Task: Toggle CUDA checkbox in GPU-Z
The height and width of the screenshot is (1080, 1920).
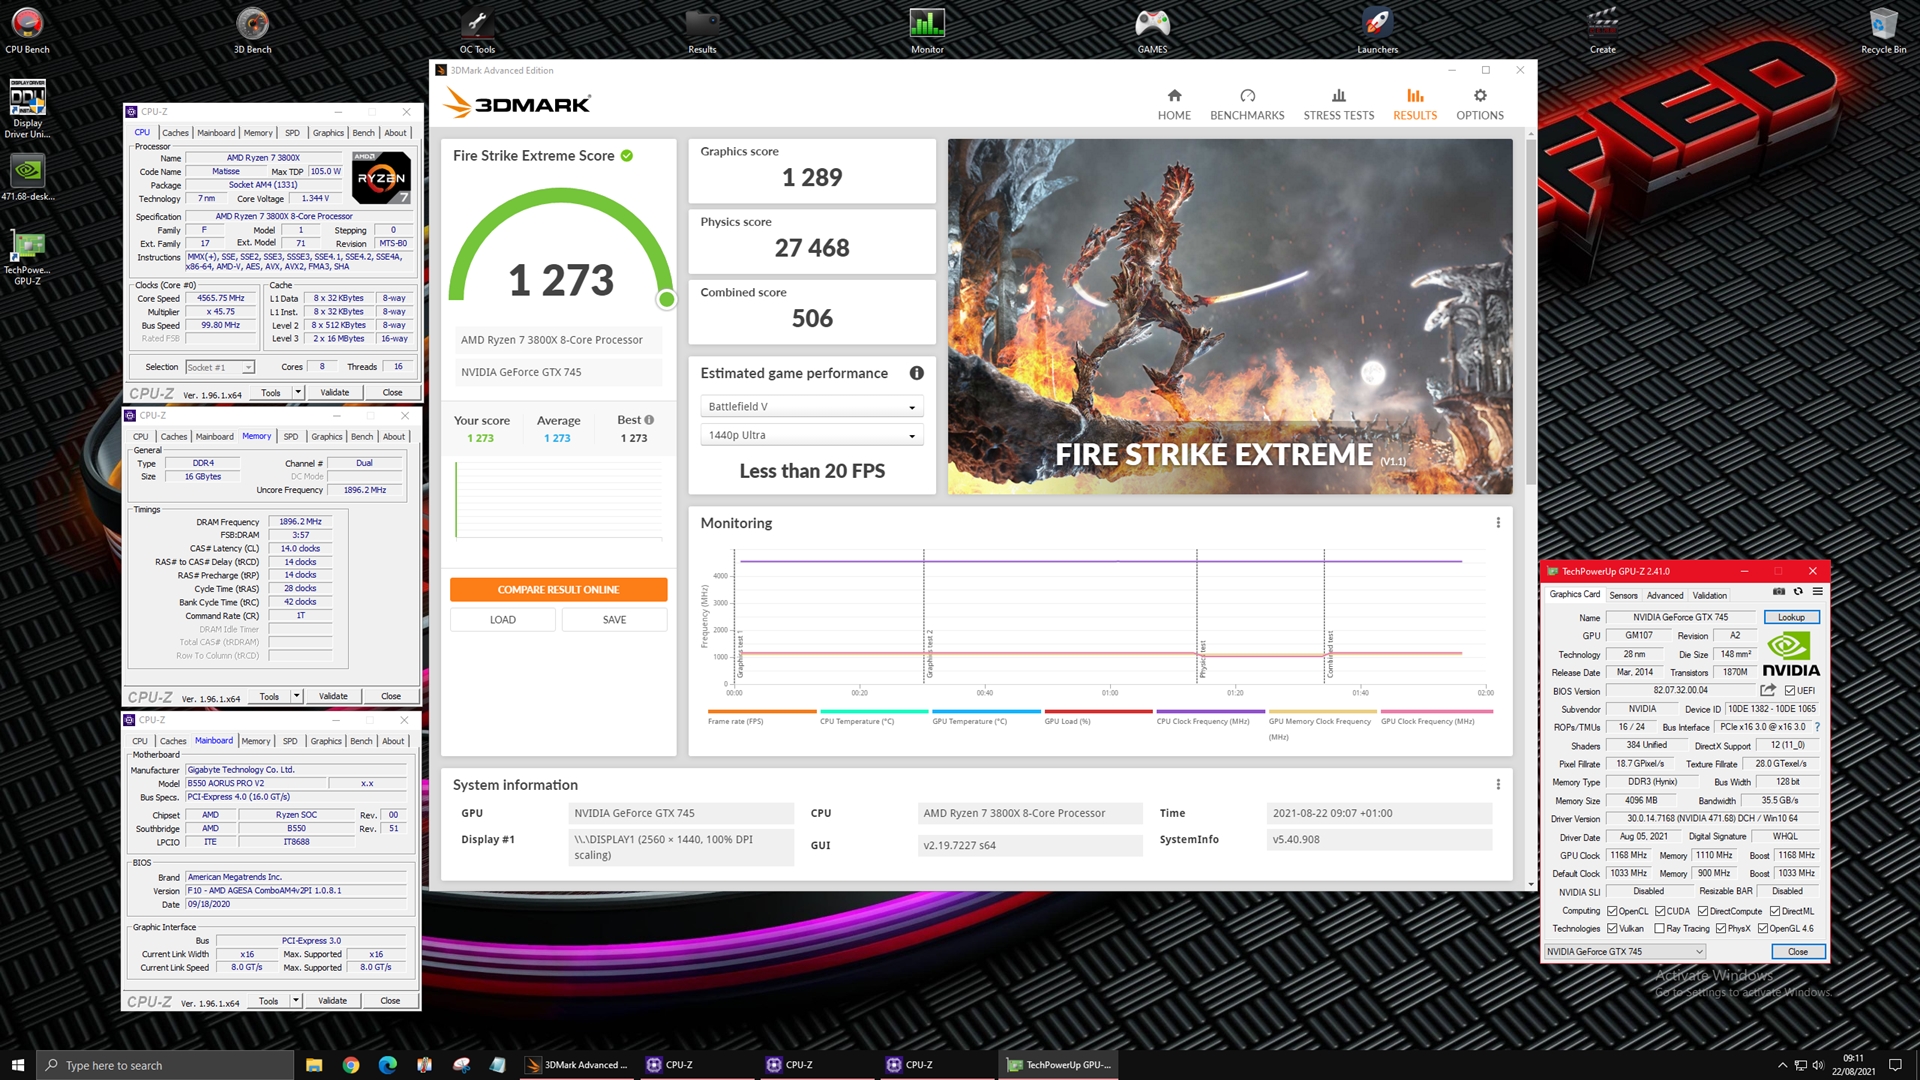Action: coord(1660,911)
